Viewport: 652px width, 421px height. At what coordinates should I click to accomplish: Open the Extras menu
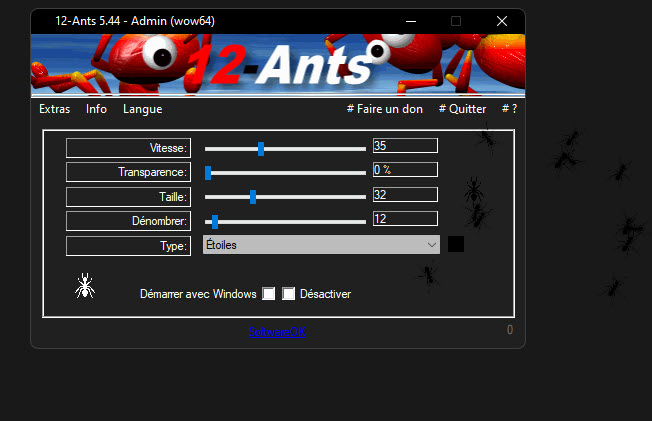(54, 109)
